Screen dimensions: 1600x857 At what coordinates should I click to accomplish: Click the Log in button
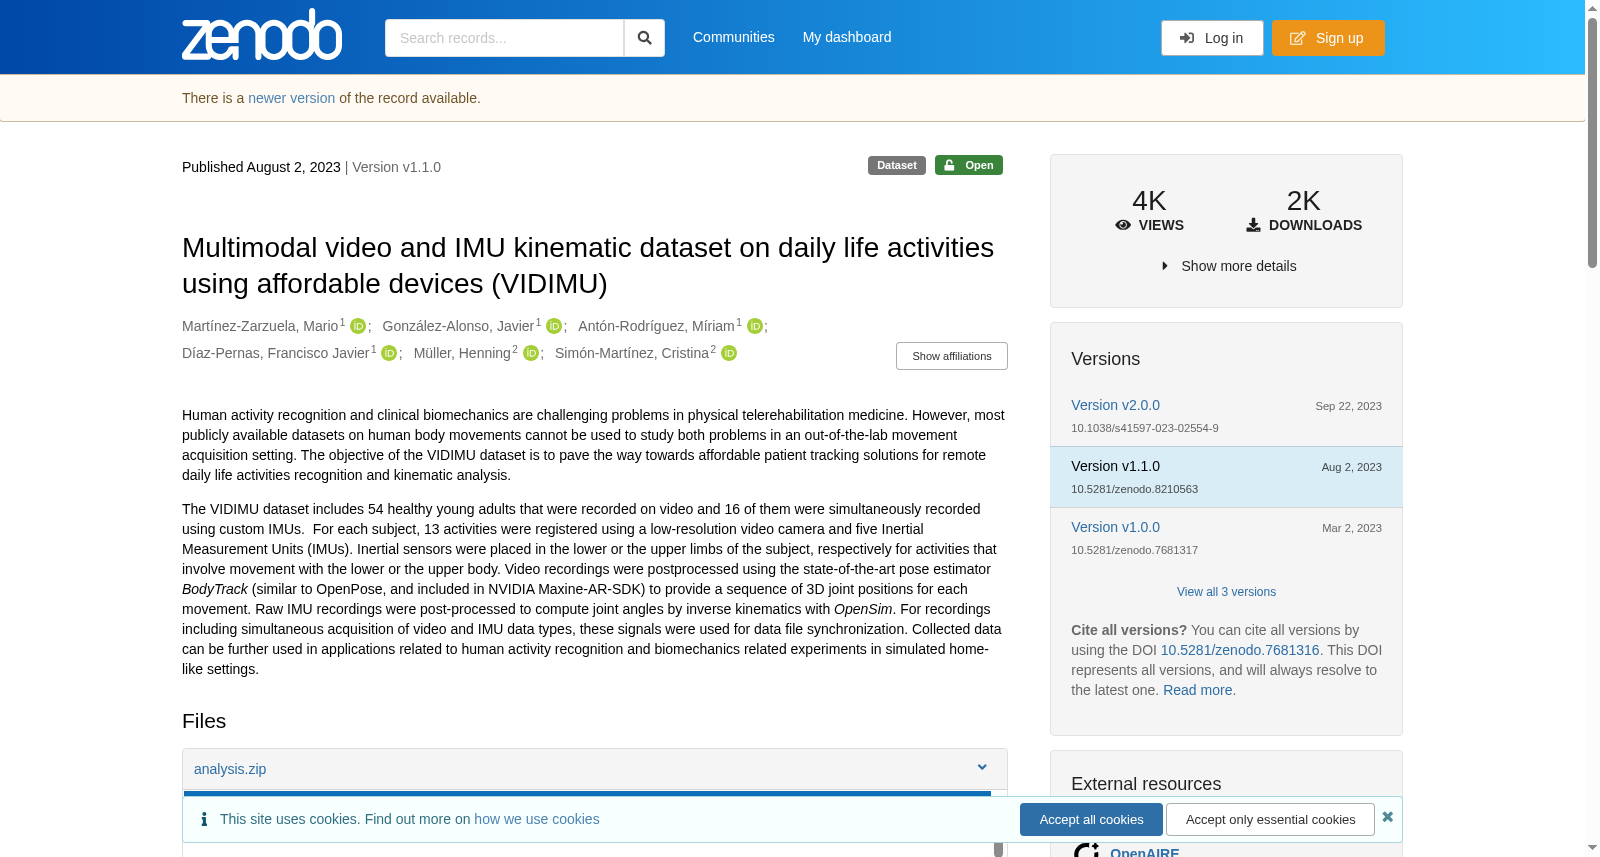[1212, 38]
